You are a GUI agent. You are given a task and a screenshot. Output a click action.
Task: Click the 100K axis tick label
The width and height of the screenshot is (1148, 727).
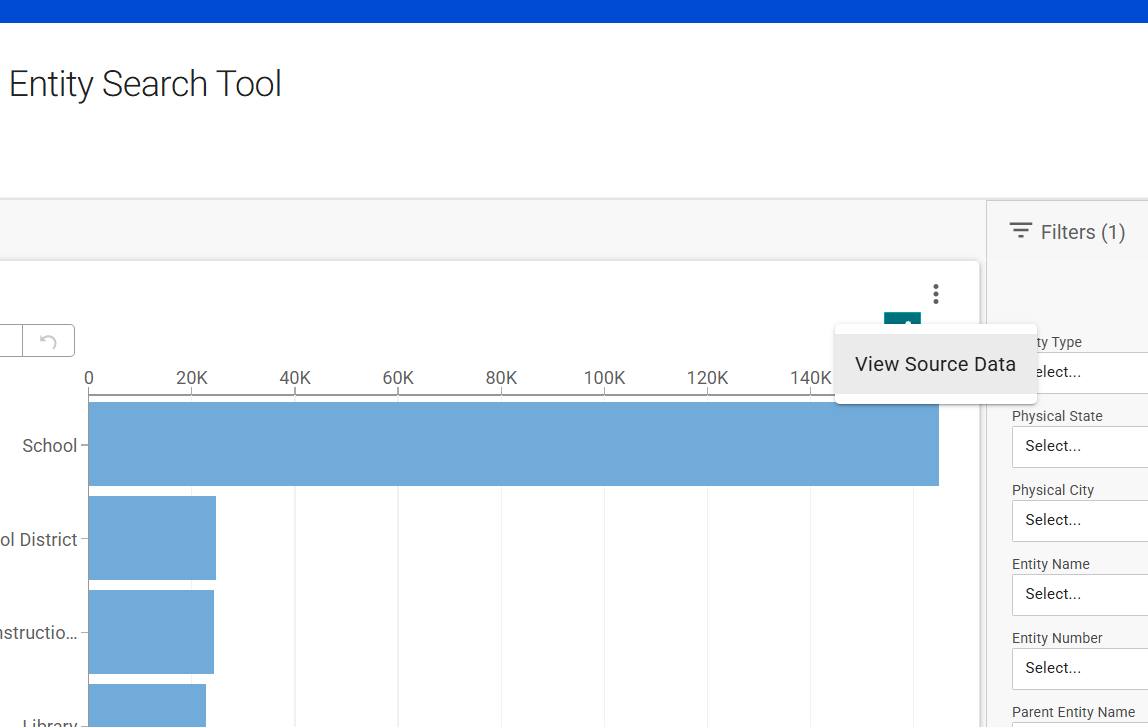pyautogui.click(x=604, y=378)
